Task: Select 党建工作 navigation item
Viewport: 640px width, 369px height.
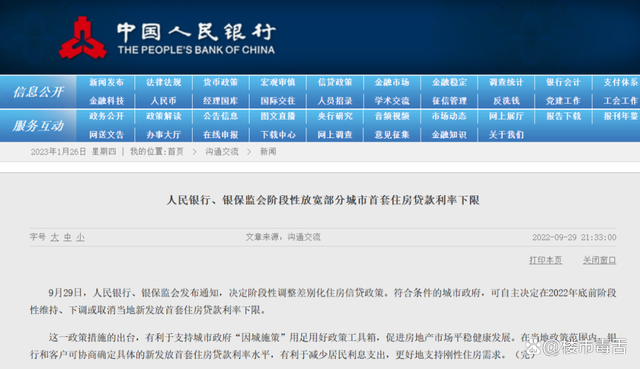Action: (x=563, y=101)
